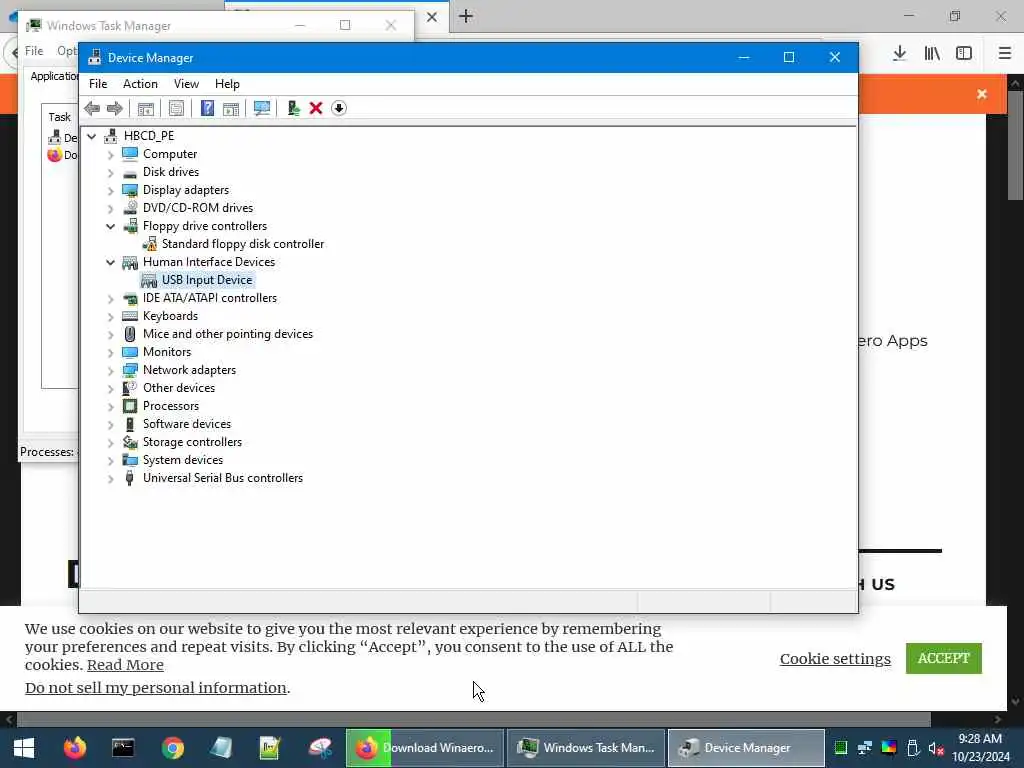Screen dimensions: 1024x768
Task: Select Universal Serial Bus controllers label
Action: coord(223,477)
